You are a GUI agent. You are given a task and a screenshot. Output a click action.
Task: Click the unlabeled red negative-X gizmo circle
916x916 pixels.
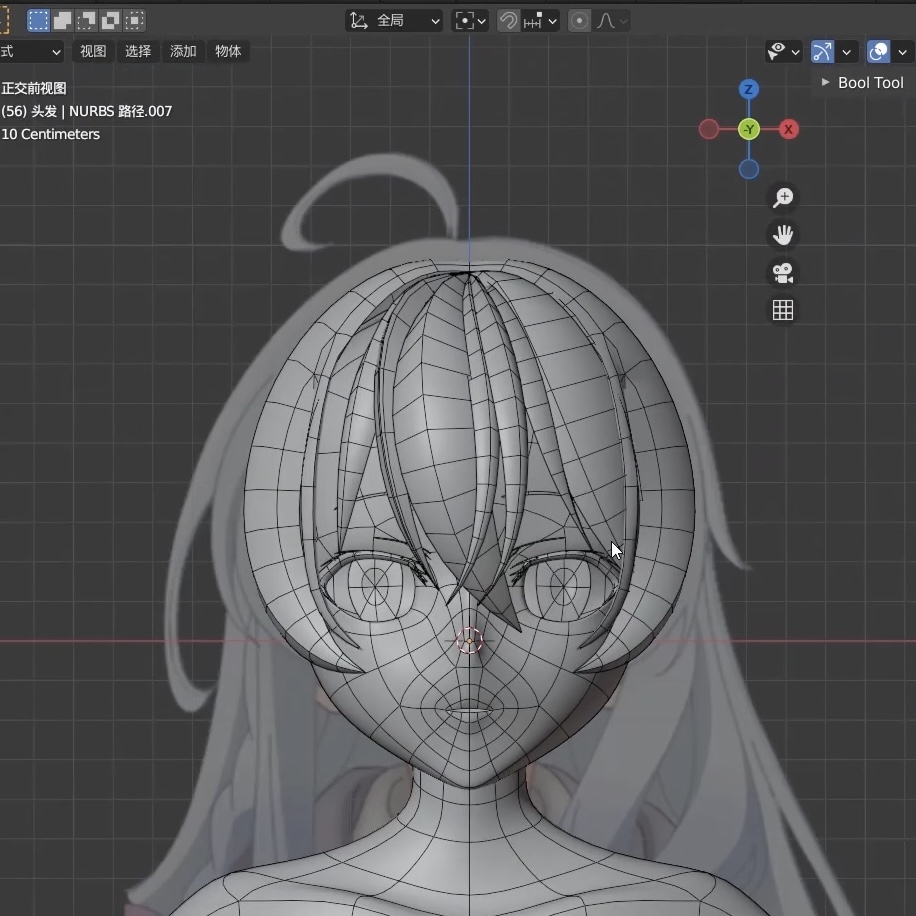point(709,129)
